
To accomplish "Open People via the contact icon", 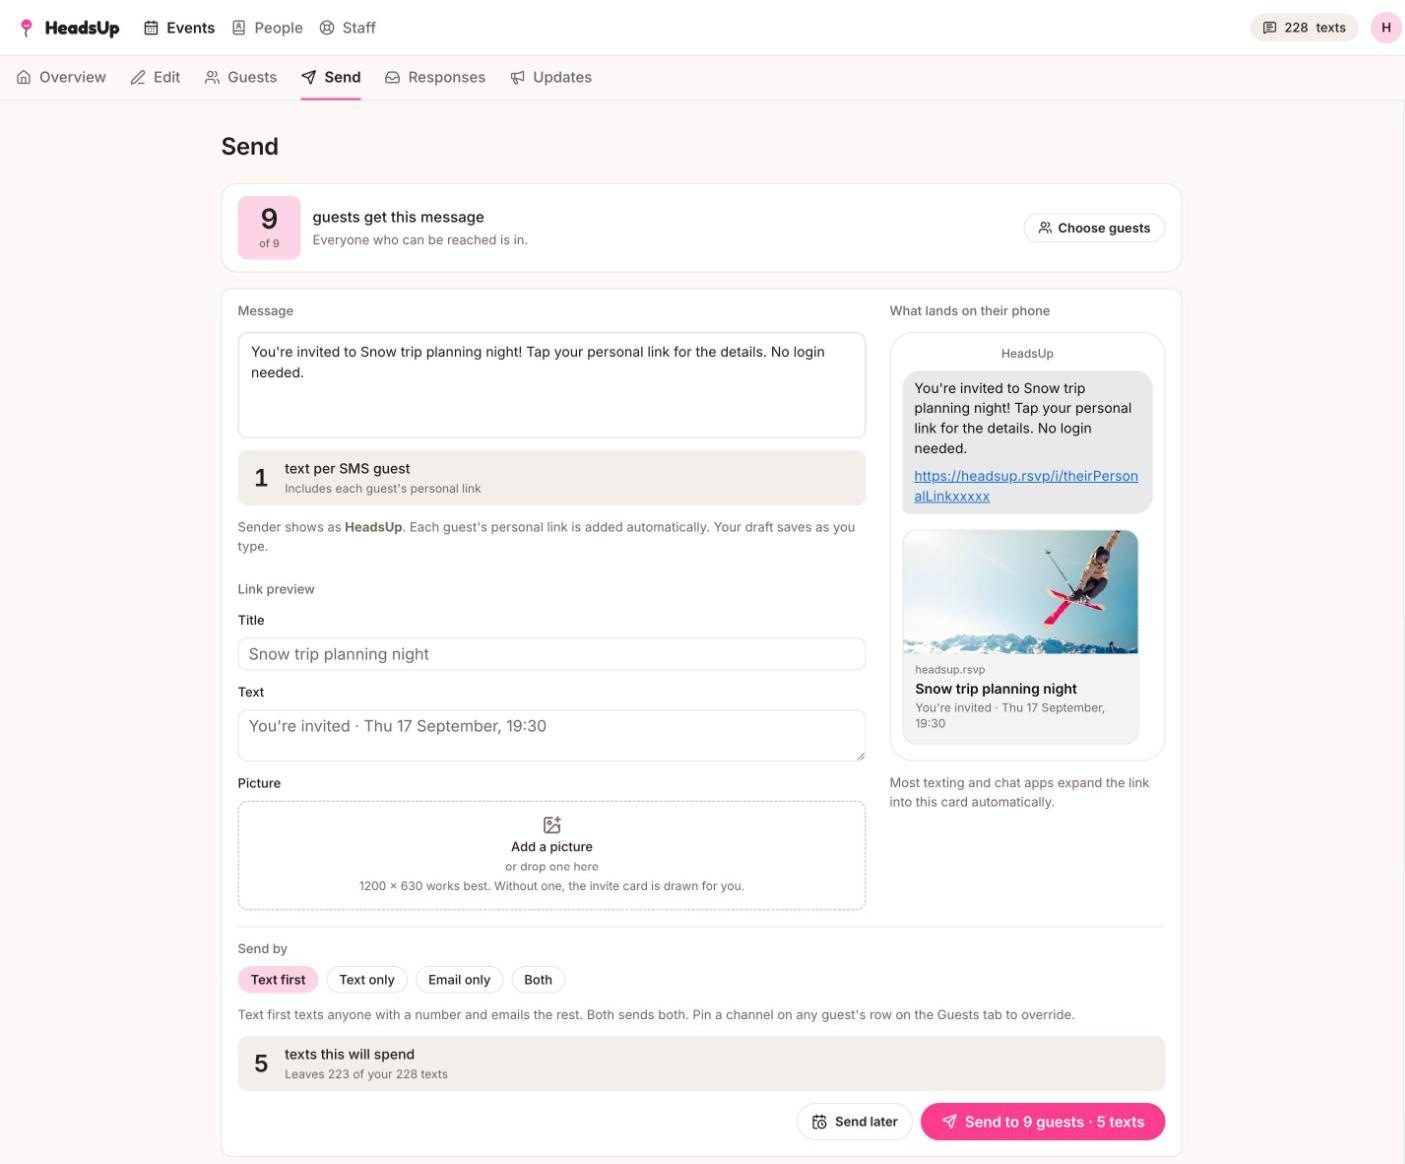I will pos(239,28).
